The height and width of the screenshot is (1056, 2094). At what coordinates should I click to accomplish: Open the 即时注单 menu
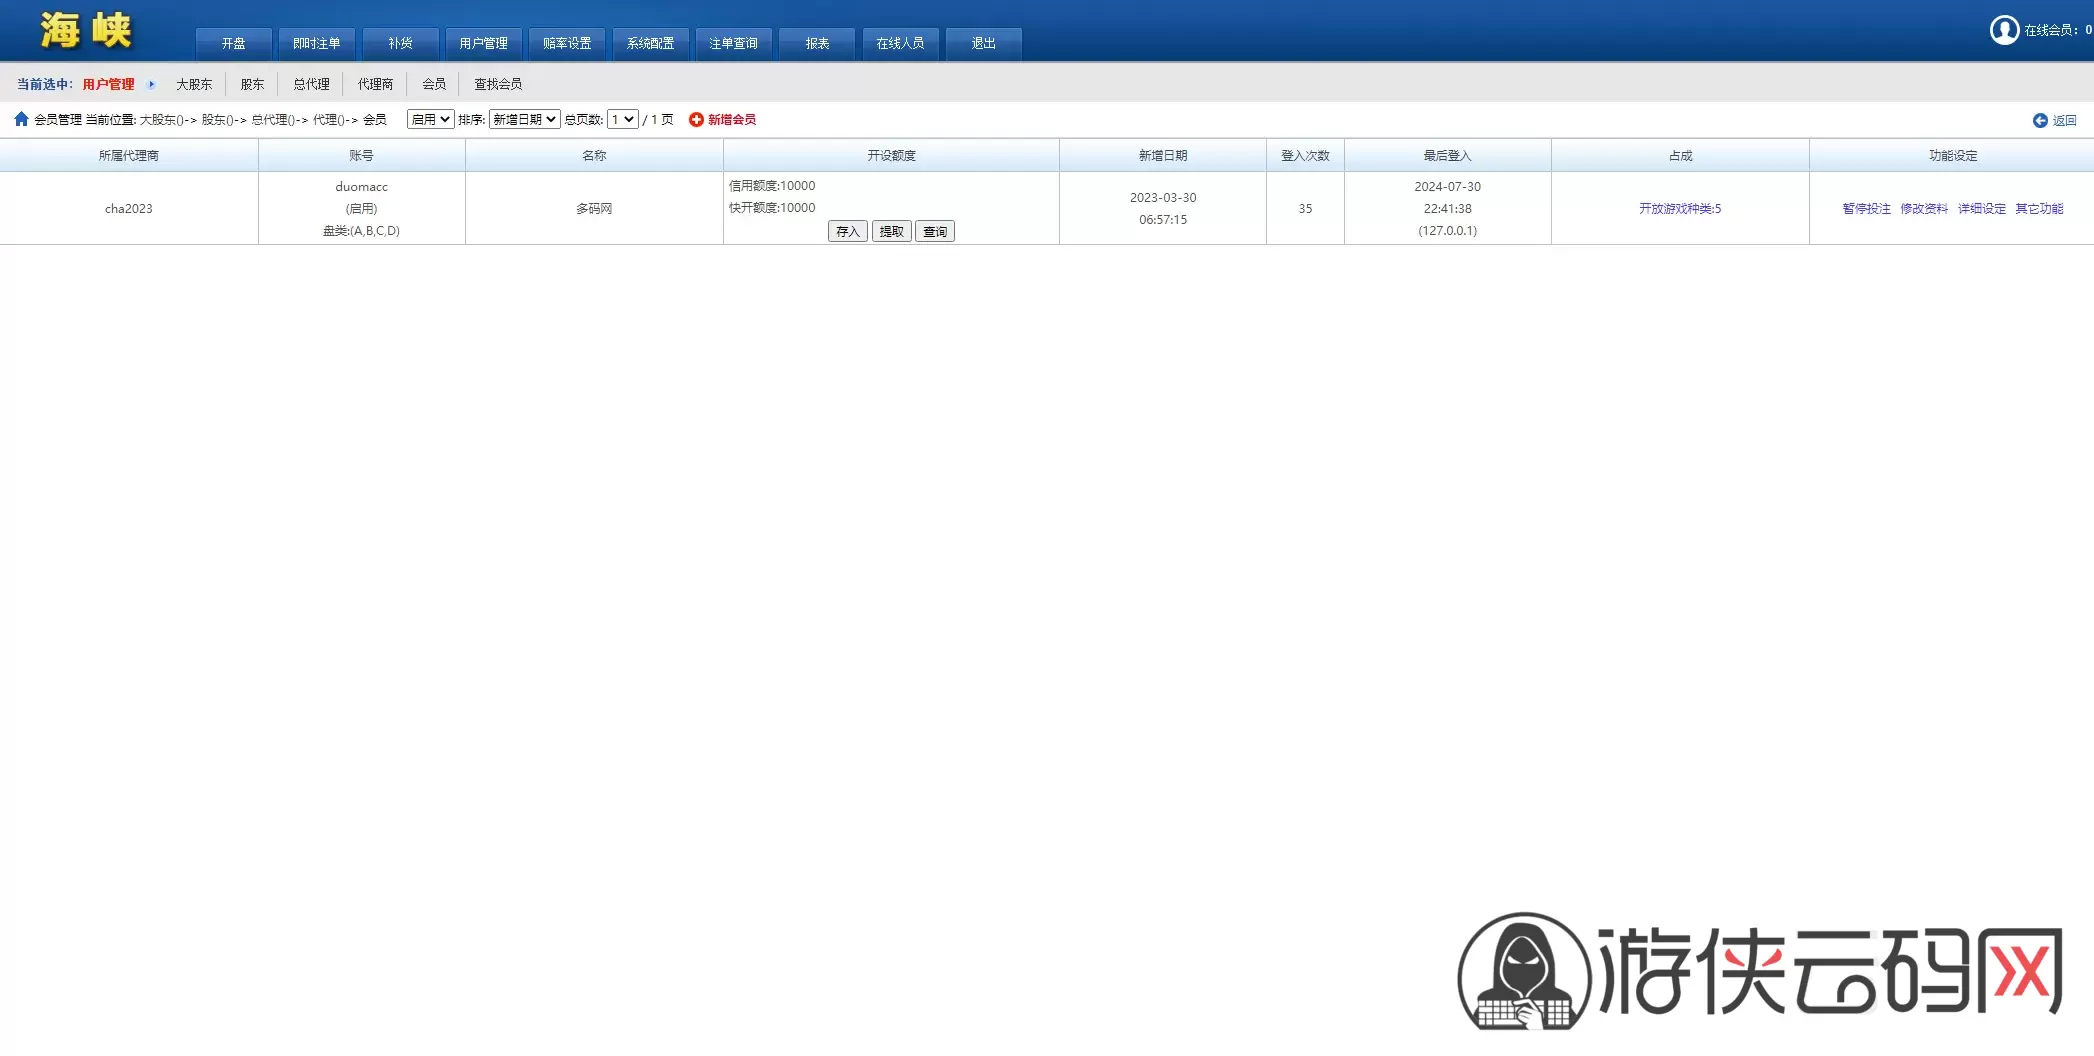(317, 44)
